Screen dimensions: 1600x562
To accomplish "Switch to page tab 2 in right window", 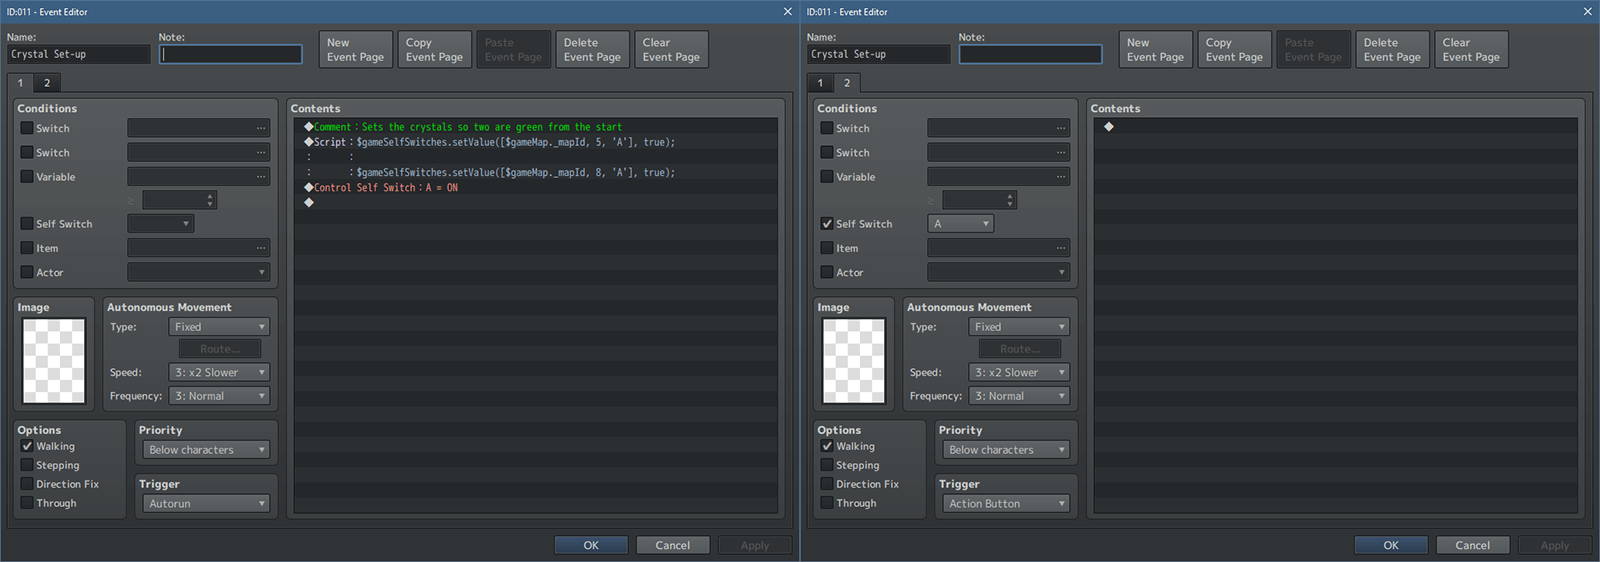I will (847, 83).
